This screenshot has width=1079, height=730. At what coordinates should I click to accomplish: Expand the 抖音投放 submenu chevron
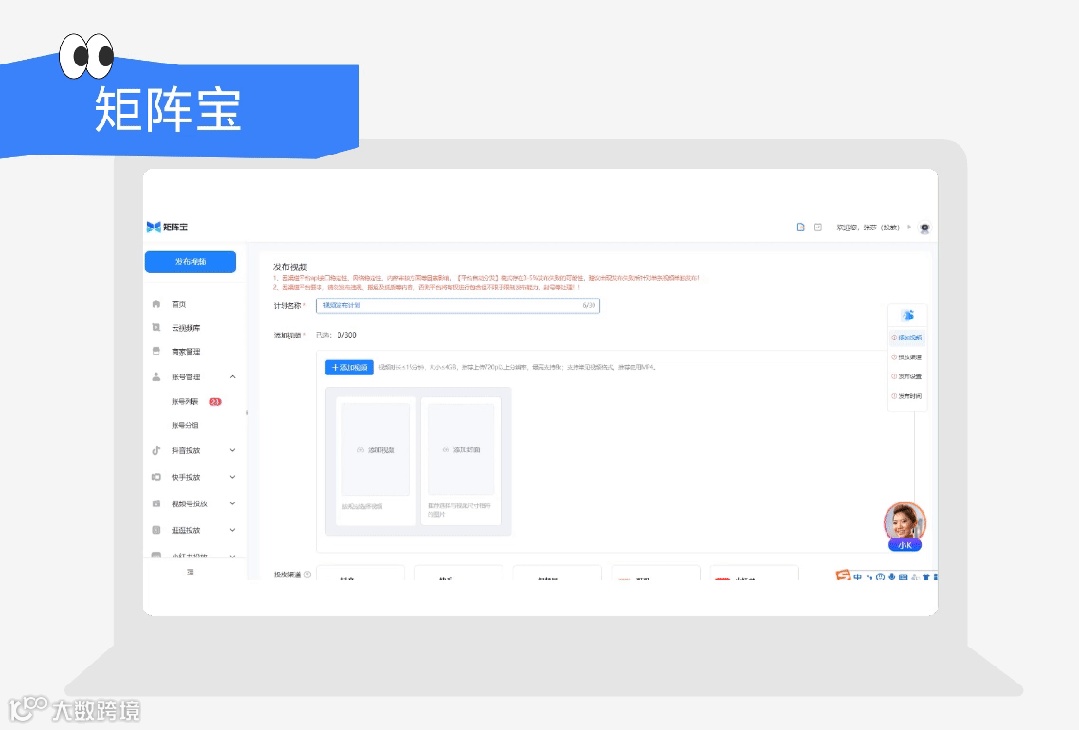231,451
